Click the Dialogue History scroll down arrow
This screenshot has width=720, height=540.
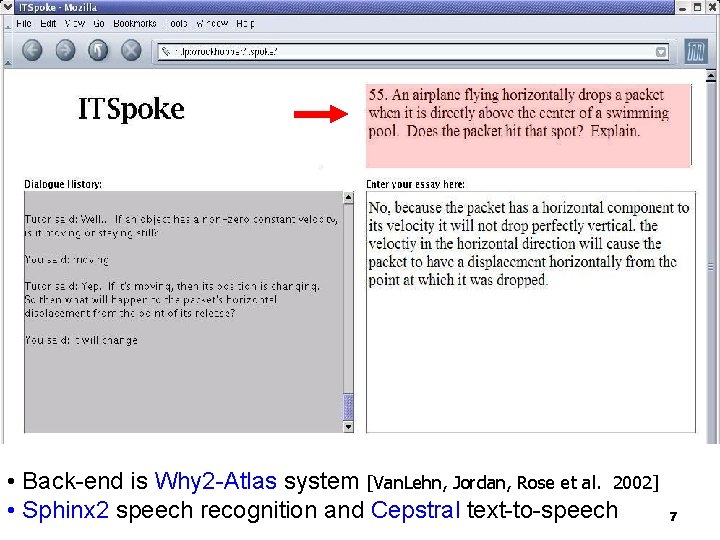tap(349, 427)
